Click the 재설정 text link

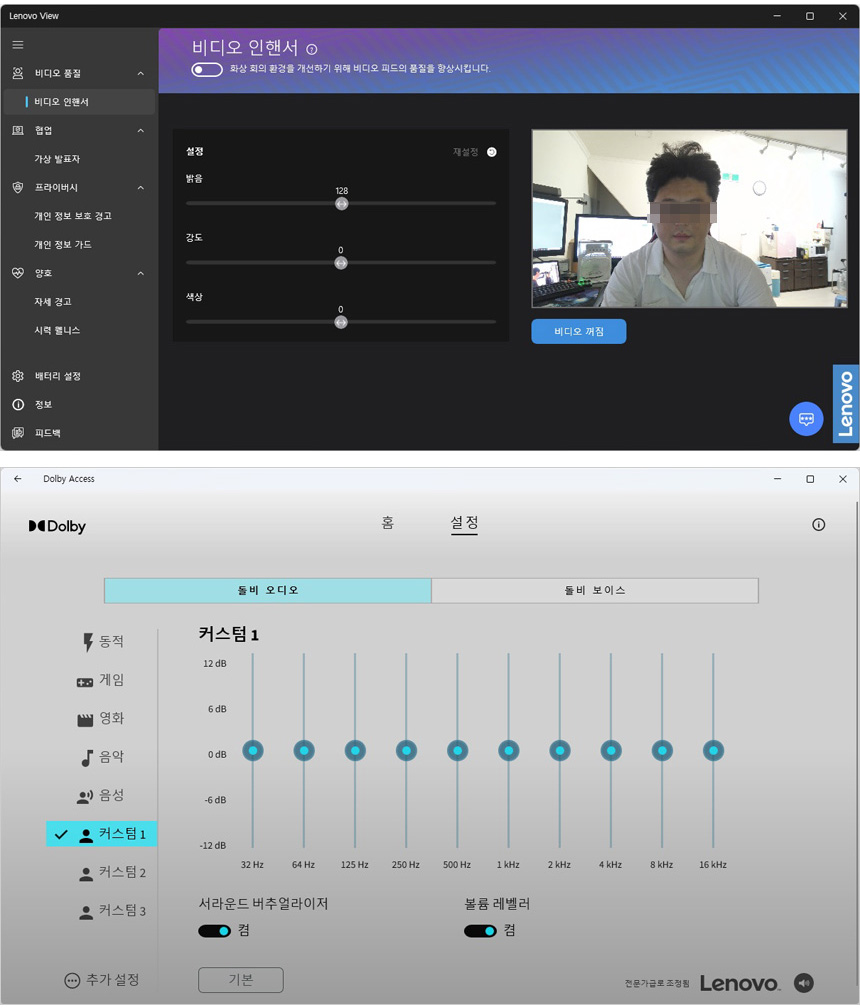[x=465, y=152]
